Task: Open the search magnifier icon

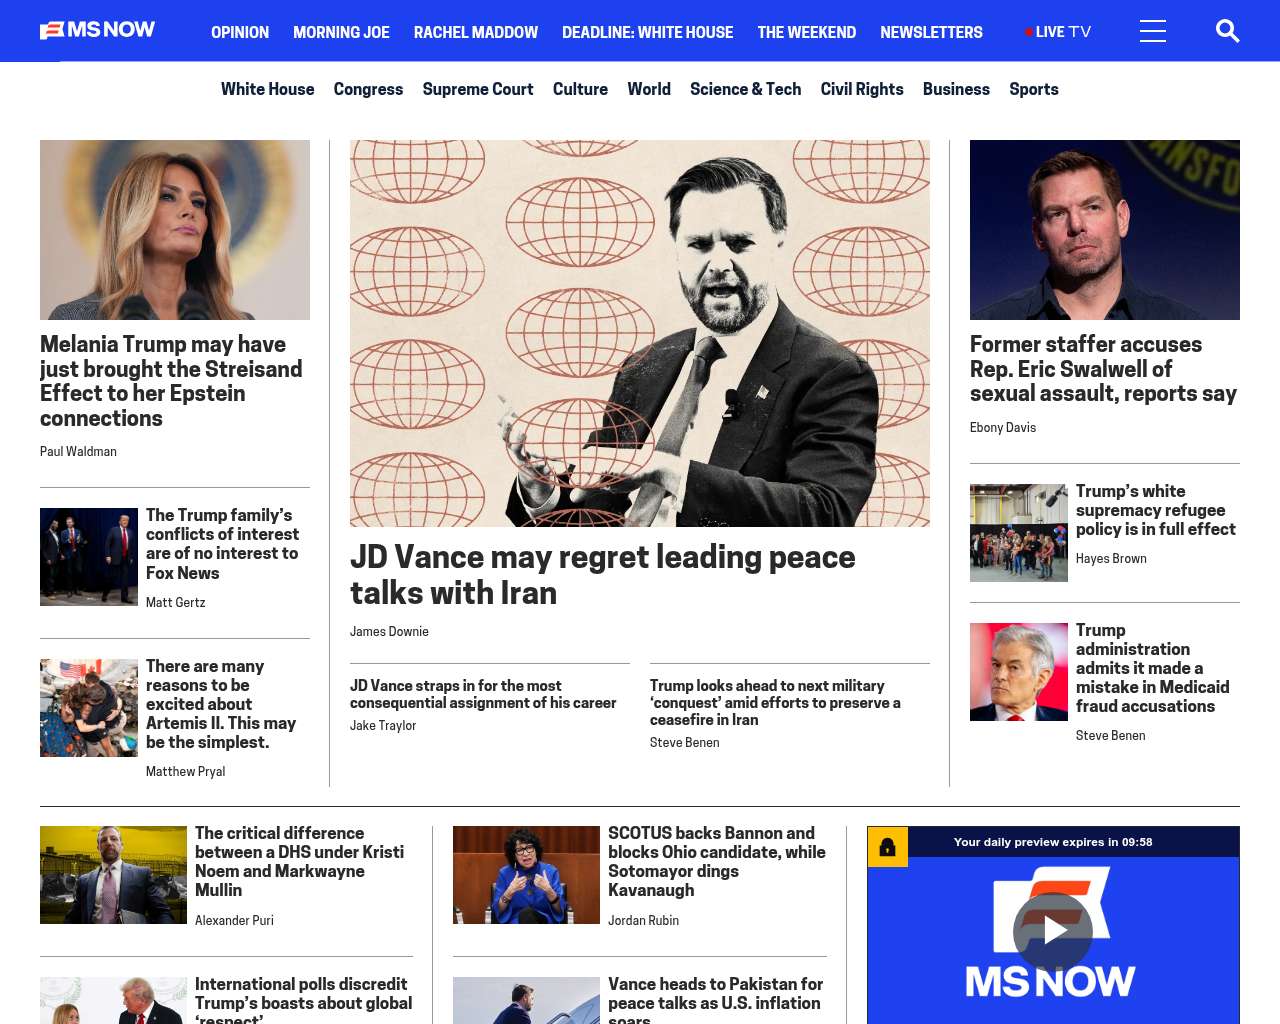Action: [x=1227, y=31]
